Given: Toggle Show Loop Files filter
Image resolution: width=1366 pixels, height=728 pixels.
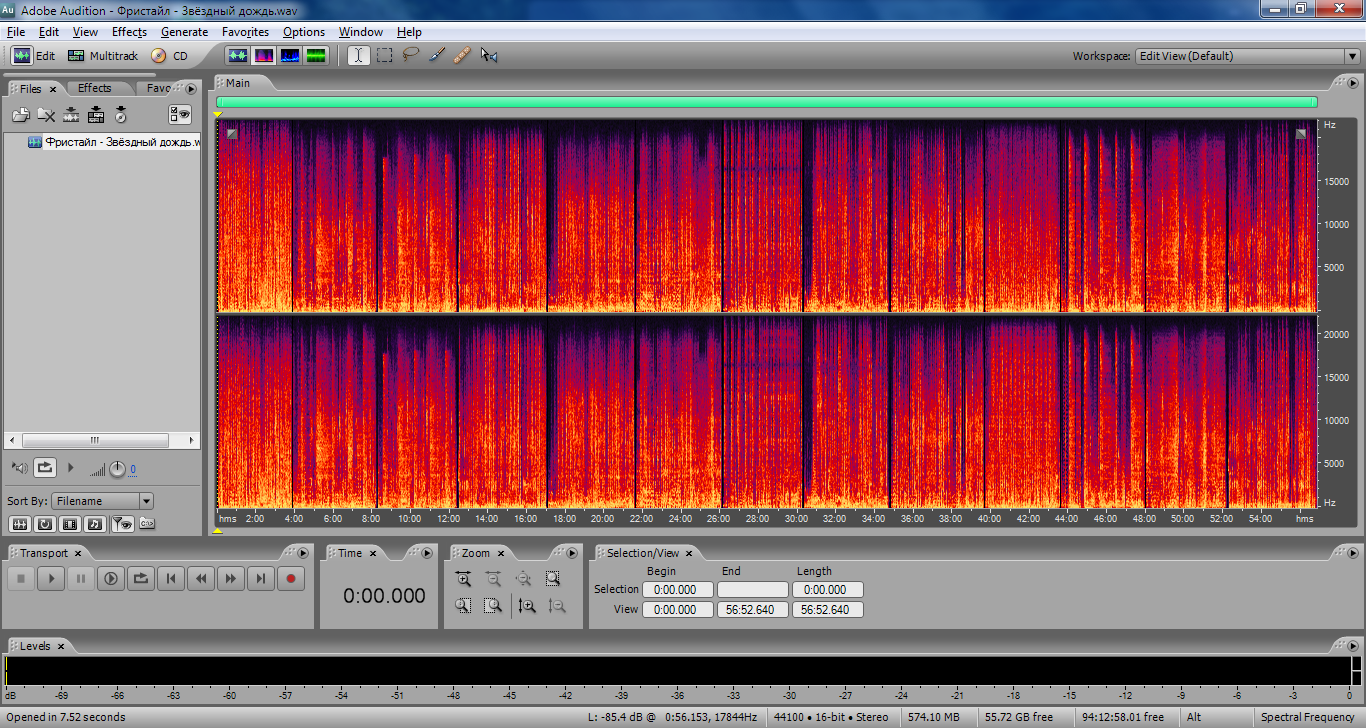Looking at the screenshot, I should tap(45, 523).
